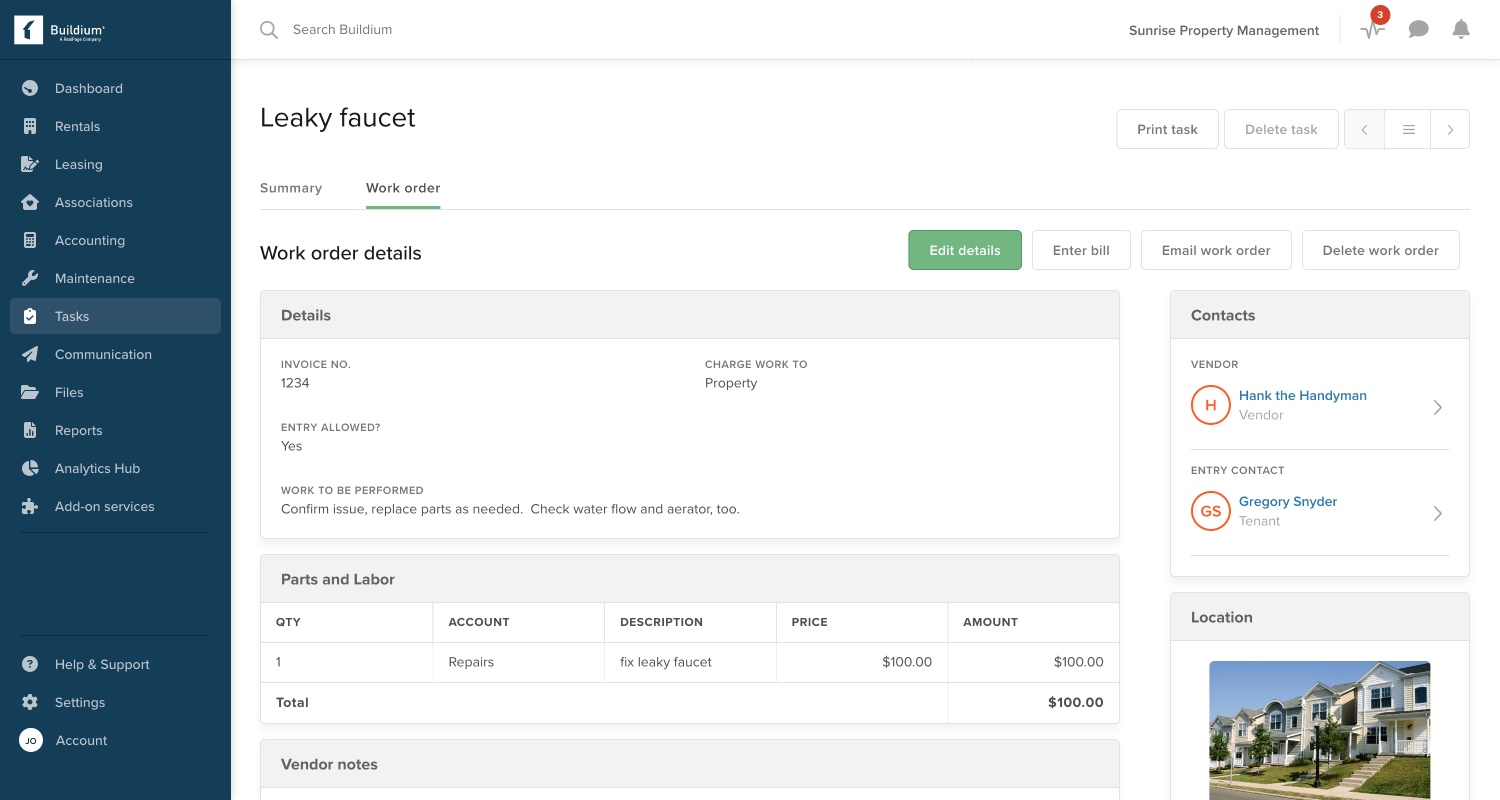Viewport: 1500px width, 800px height.
Task: Click the property location photo
Action: click(1320, 730)
